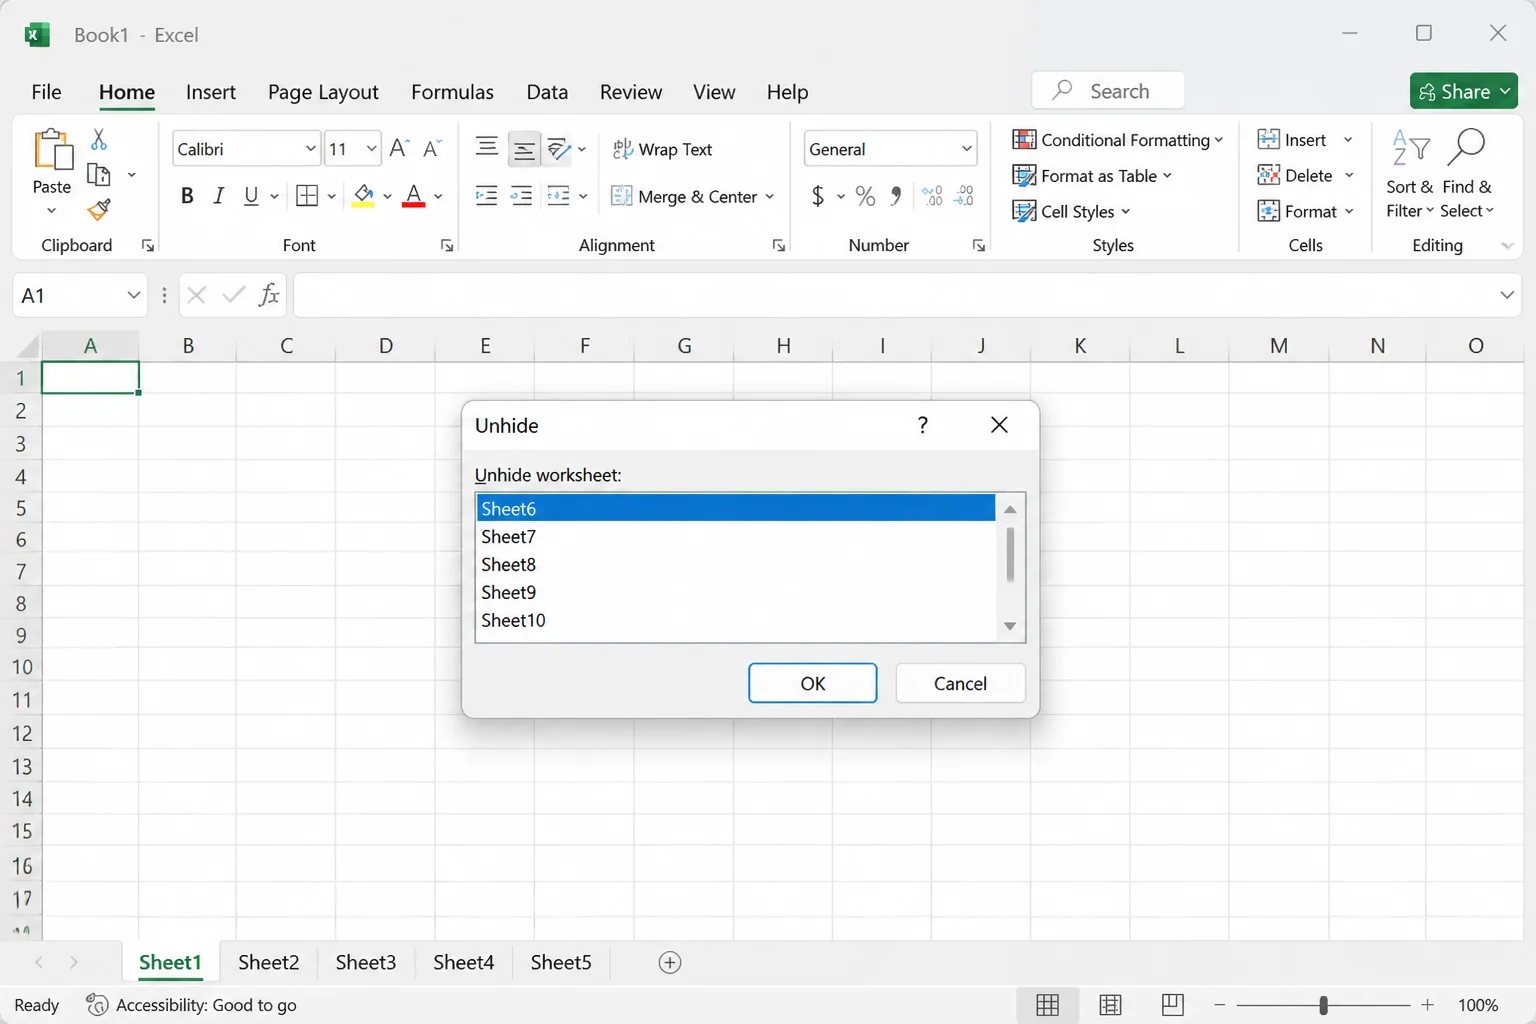Click the Accessibility checker status icon
This screenshot has width=1536, height=1024.
point(97,1005)
